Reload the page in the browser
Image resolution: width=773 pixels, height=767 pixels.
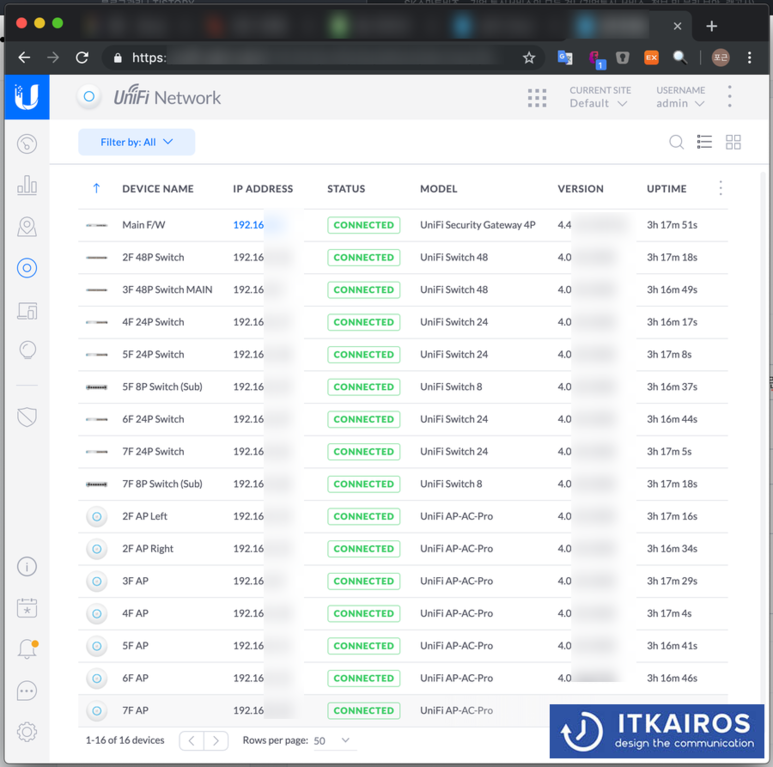coord(82,58)
